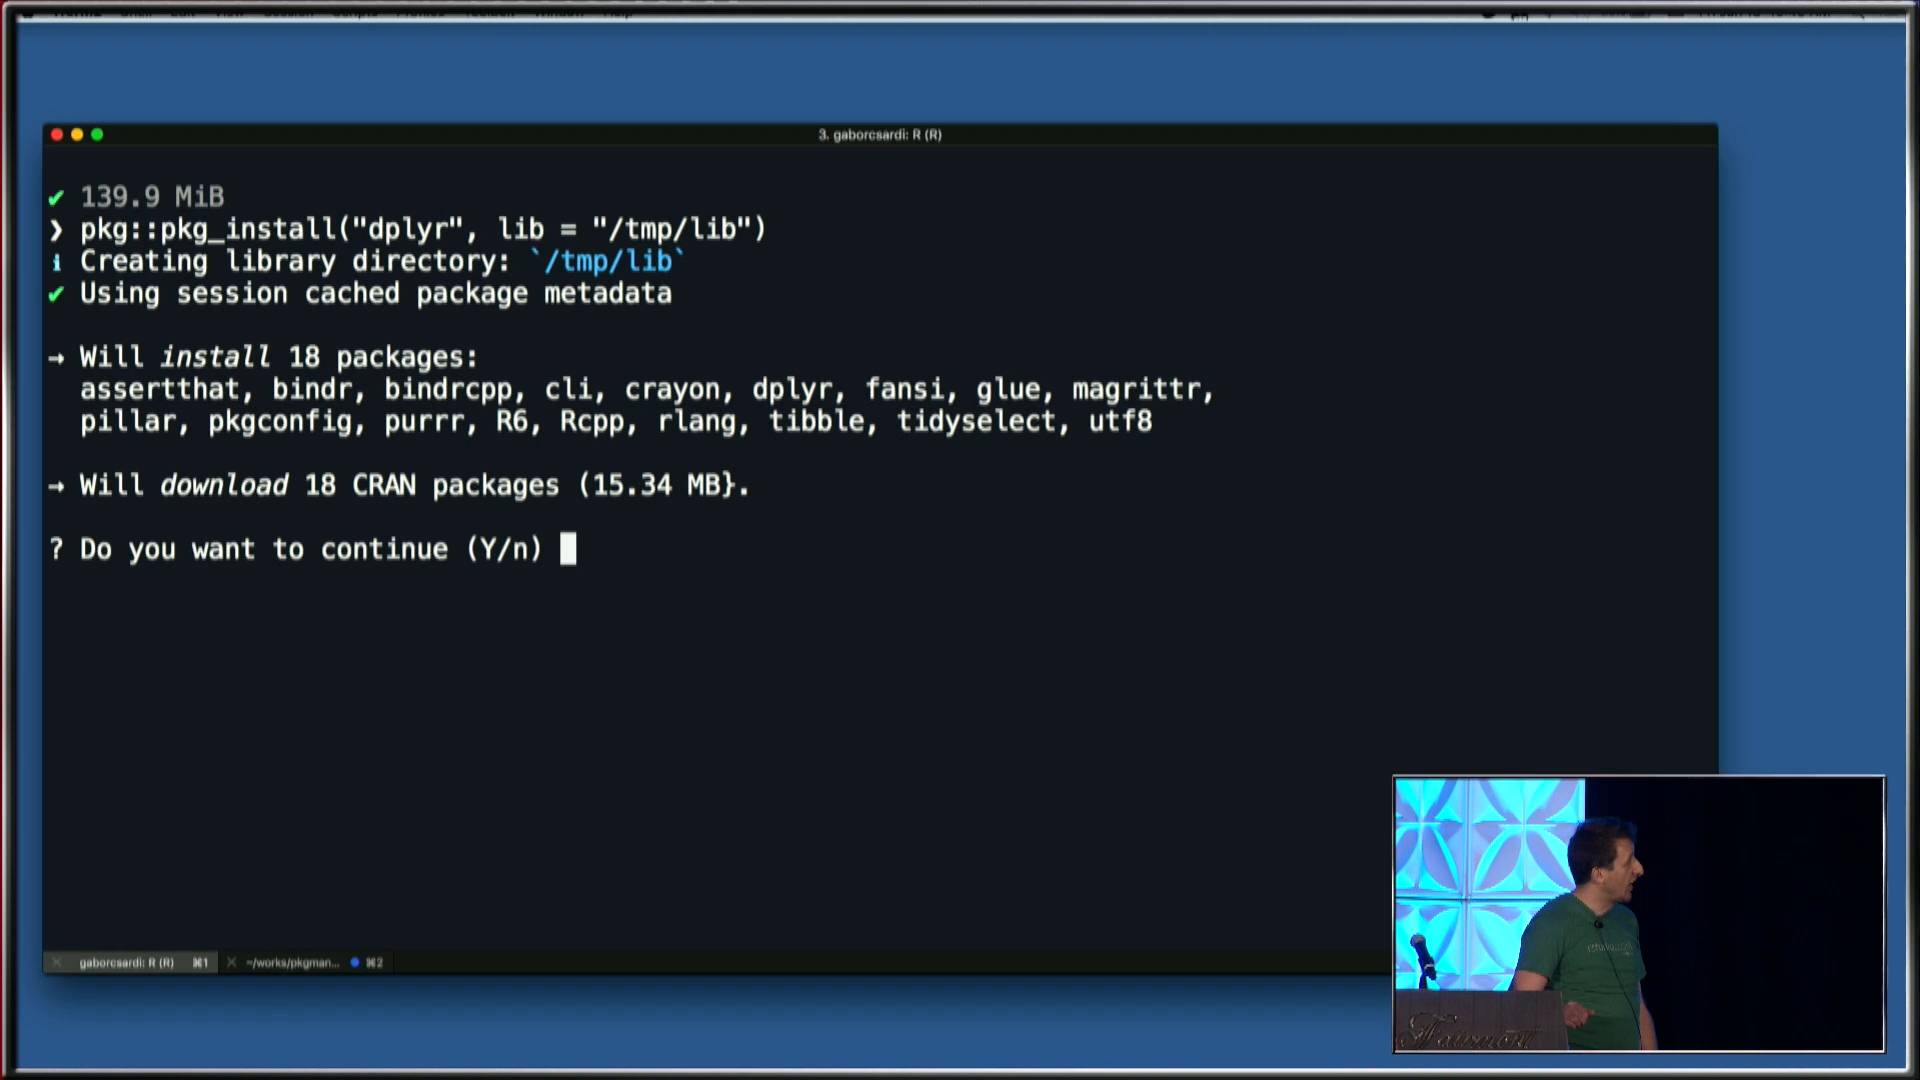Click the terminal cursor after (Y/n) prompt
Viewport: 1920px width, 1080px height.
[x=568, y=549]
